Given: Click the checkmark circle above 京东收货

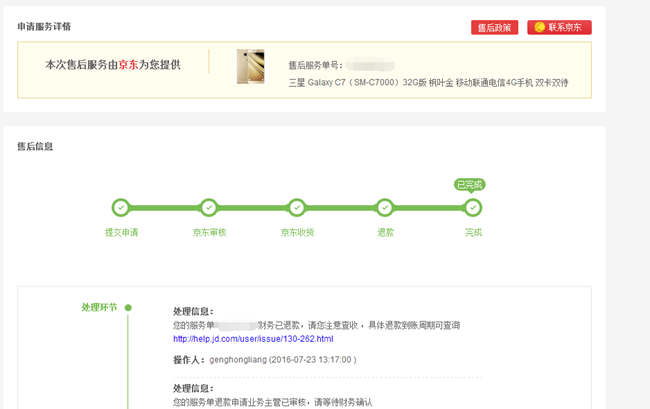Looking at the screenshot, I should [x=297, y=208].
